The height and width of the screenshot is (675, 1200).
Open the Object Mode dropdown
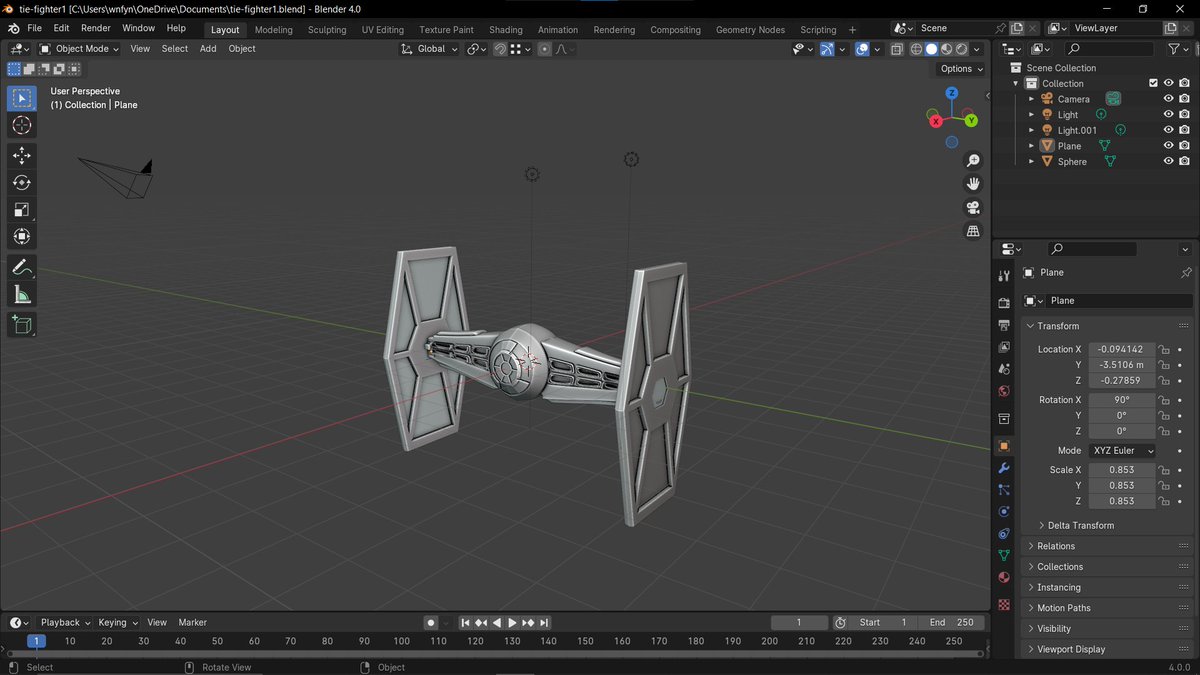[79, 48]
